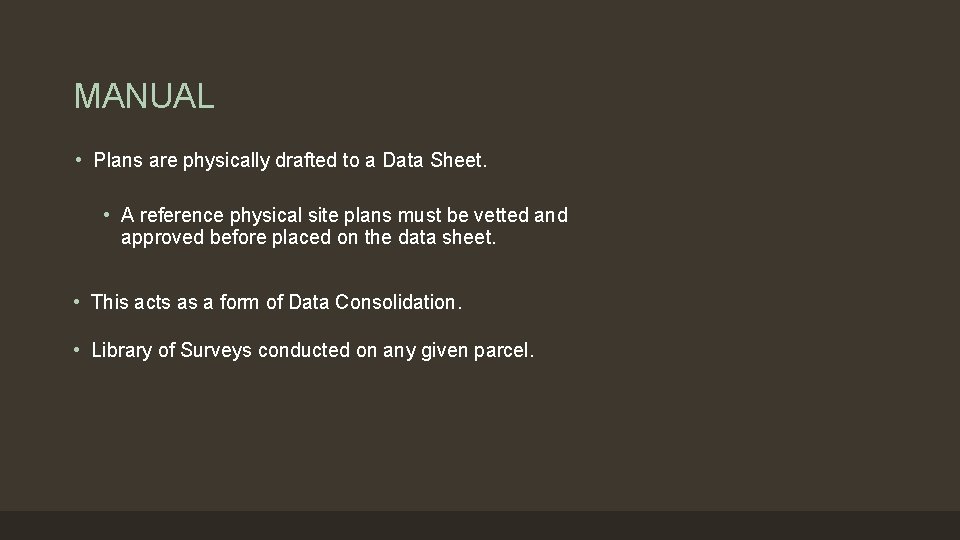The image size is (960, 540).
Task: Select the bullet marker before 'This acts'
Action: point(78,301)
